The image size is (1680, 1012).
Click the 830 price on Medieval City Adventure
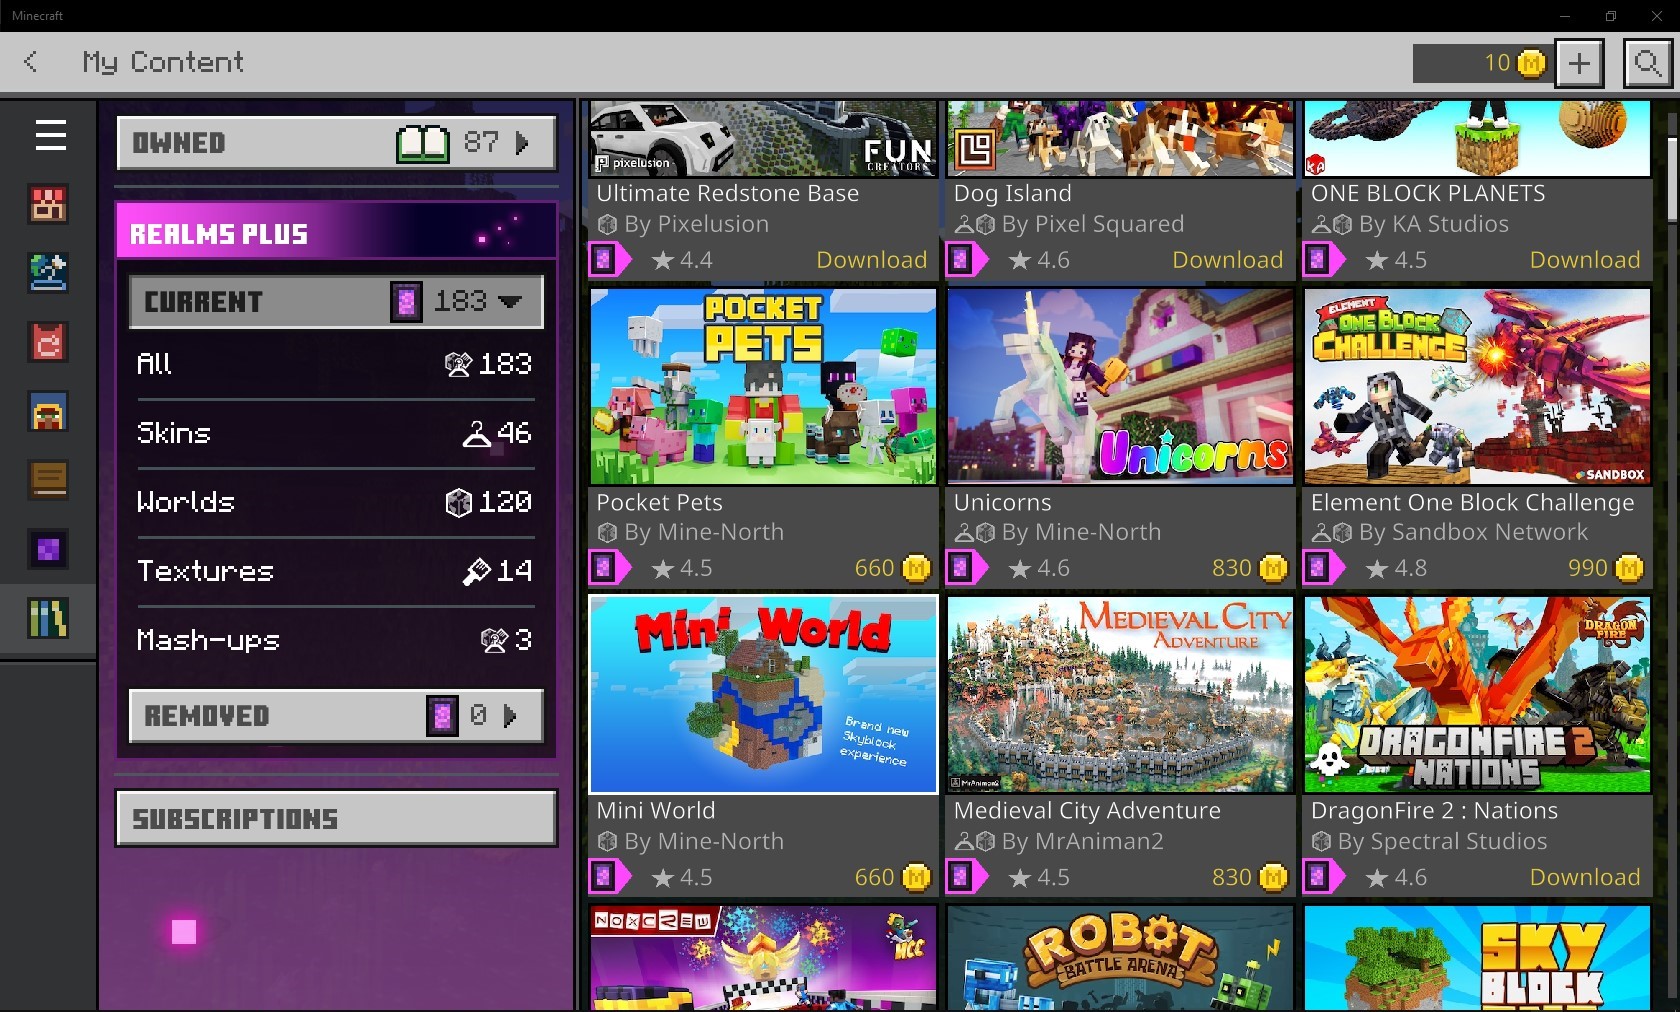(x=1232, y=877)
